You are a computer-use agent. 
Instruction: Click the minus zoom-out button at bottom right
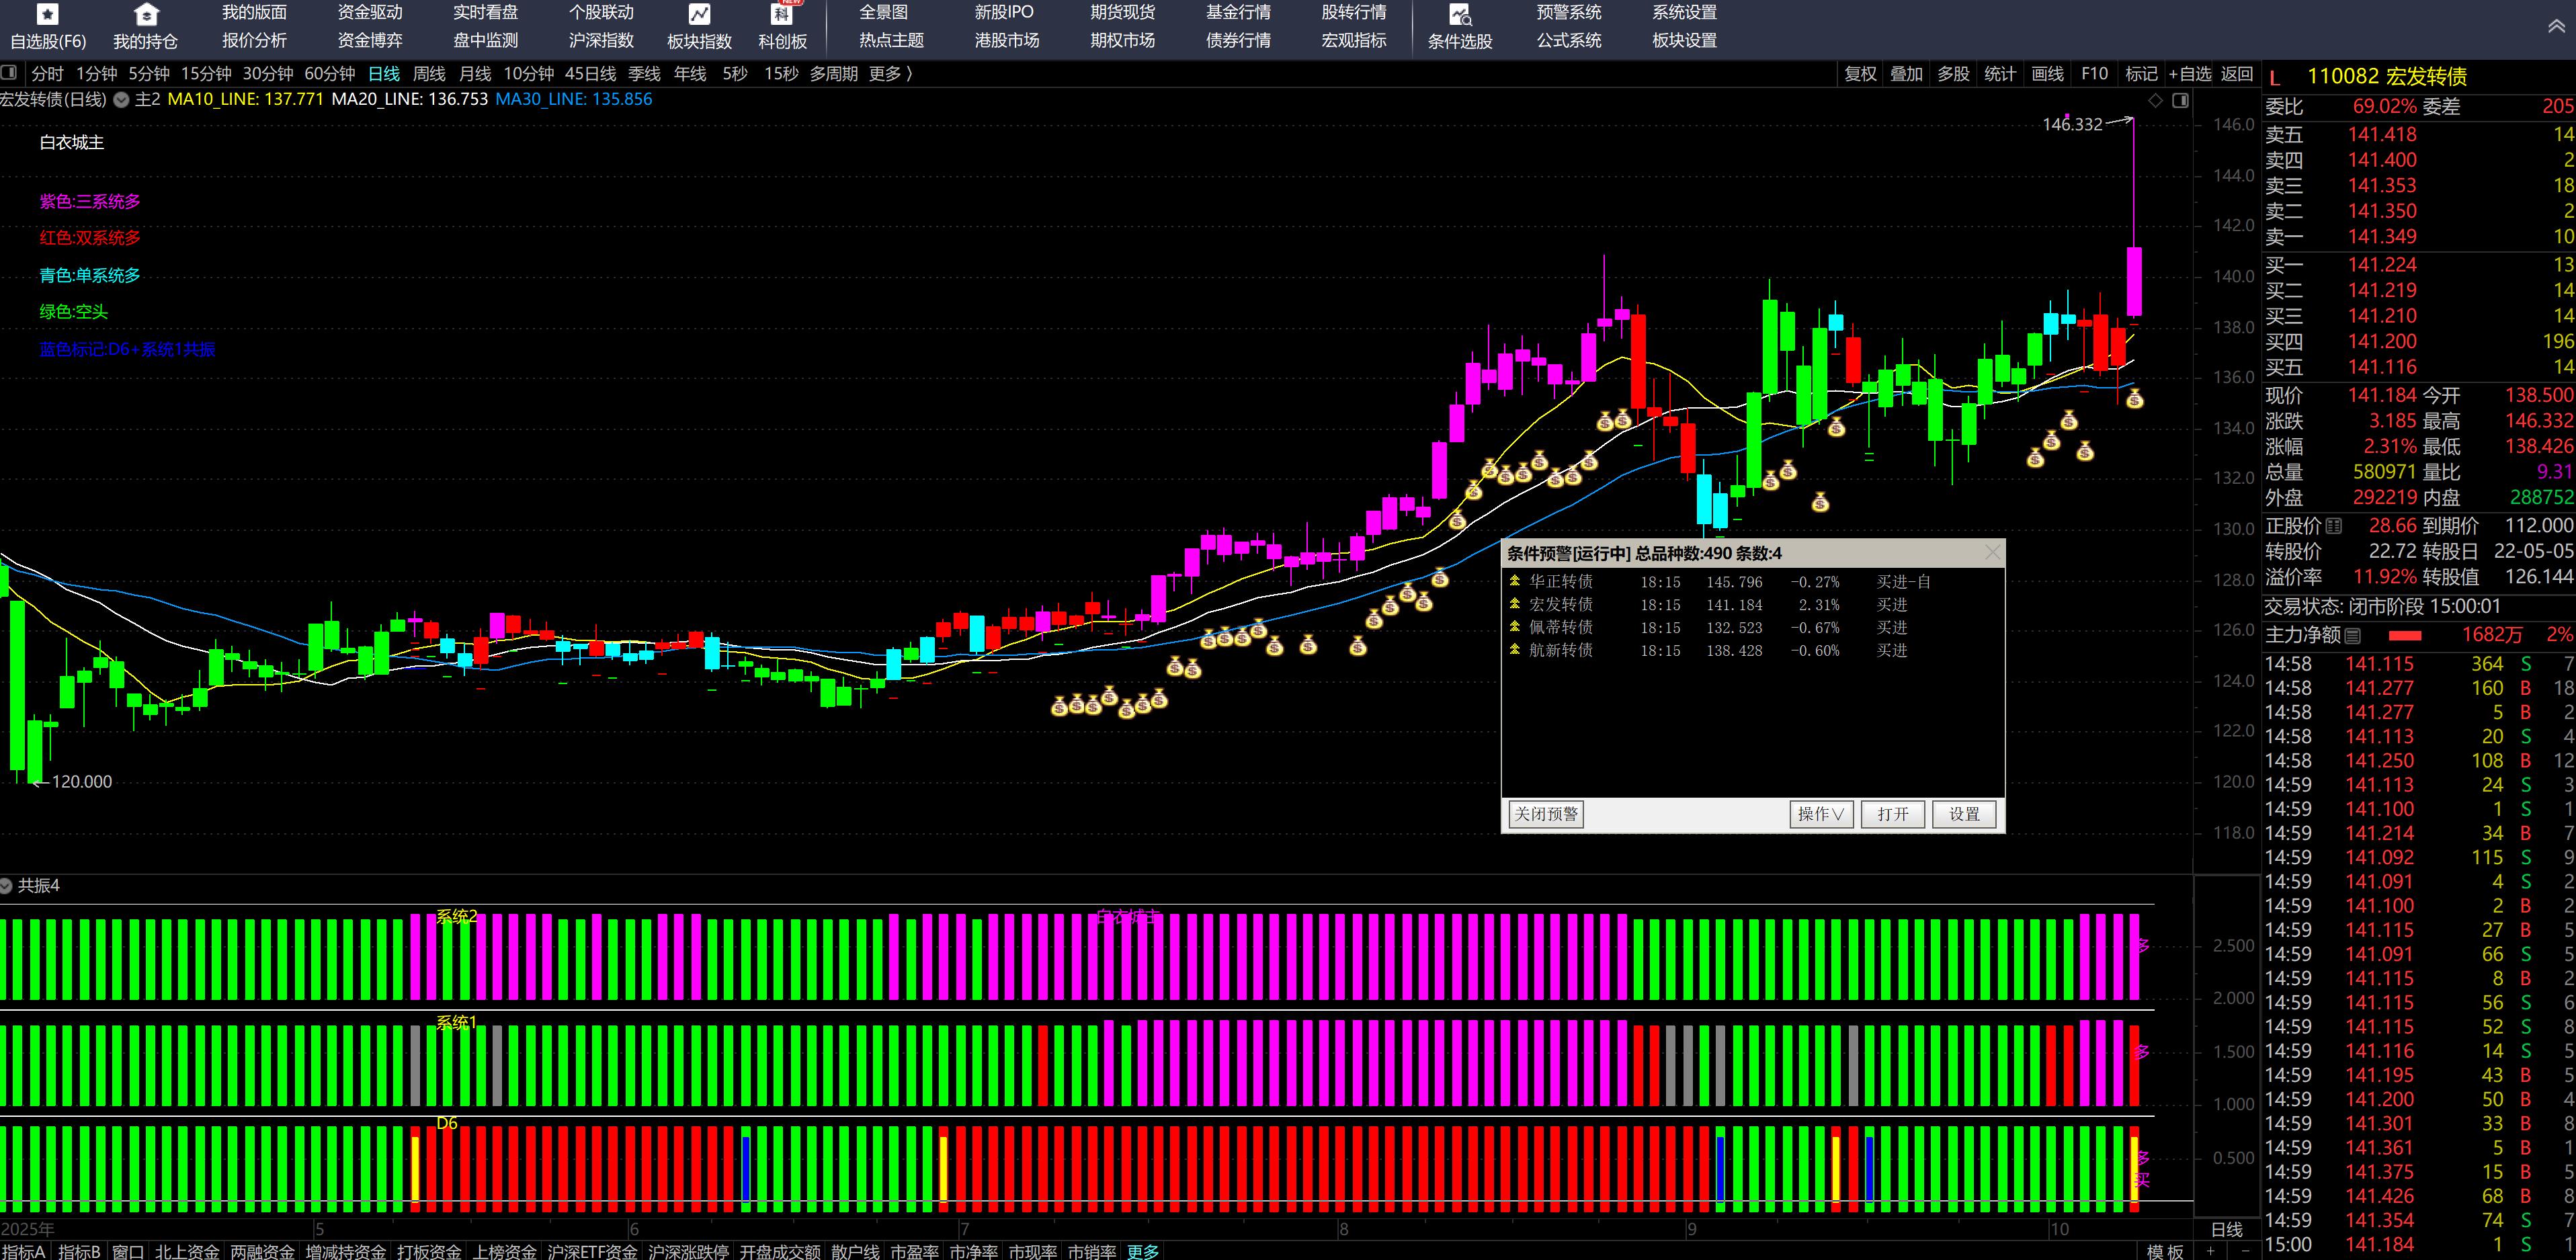[x=2245, y=1251]
